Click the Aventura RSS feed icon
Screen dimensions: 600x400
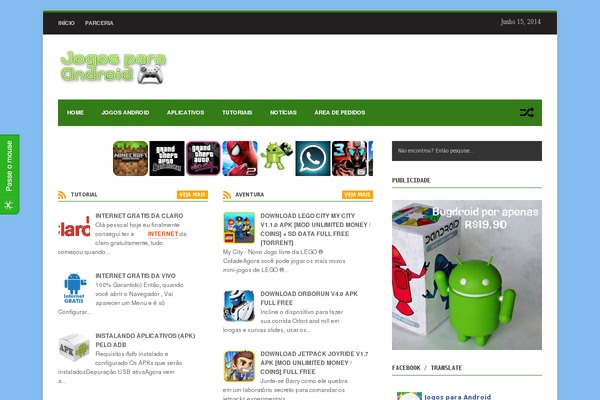coord(227,195)
